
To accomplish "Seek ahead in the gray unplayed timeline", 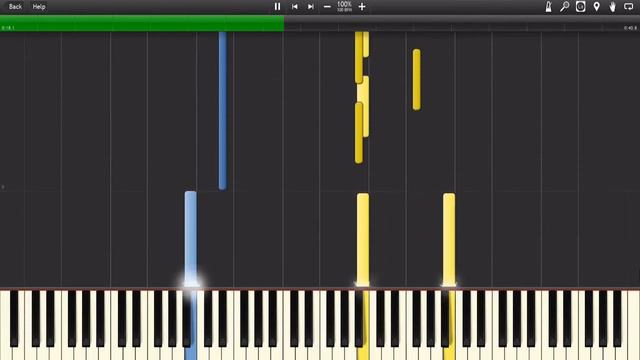I will point(462,23).
